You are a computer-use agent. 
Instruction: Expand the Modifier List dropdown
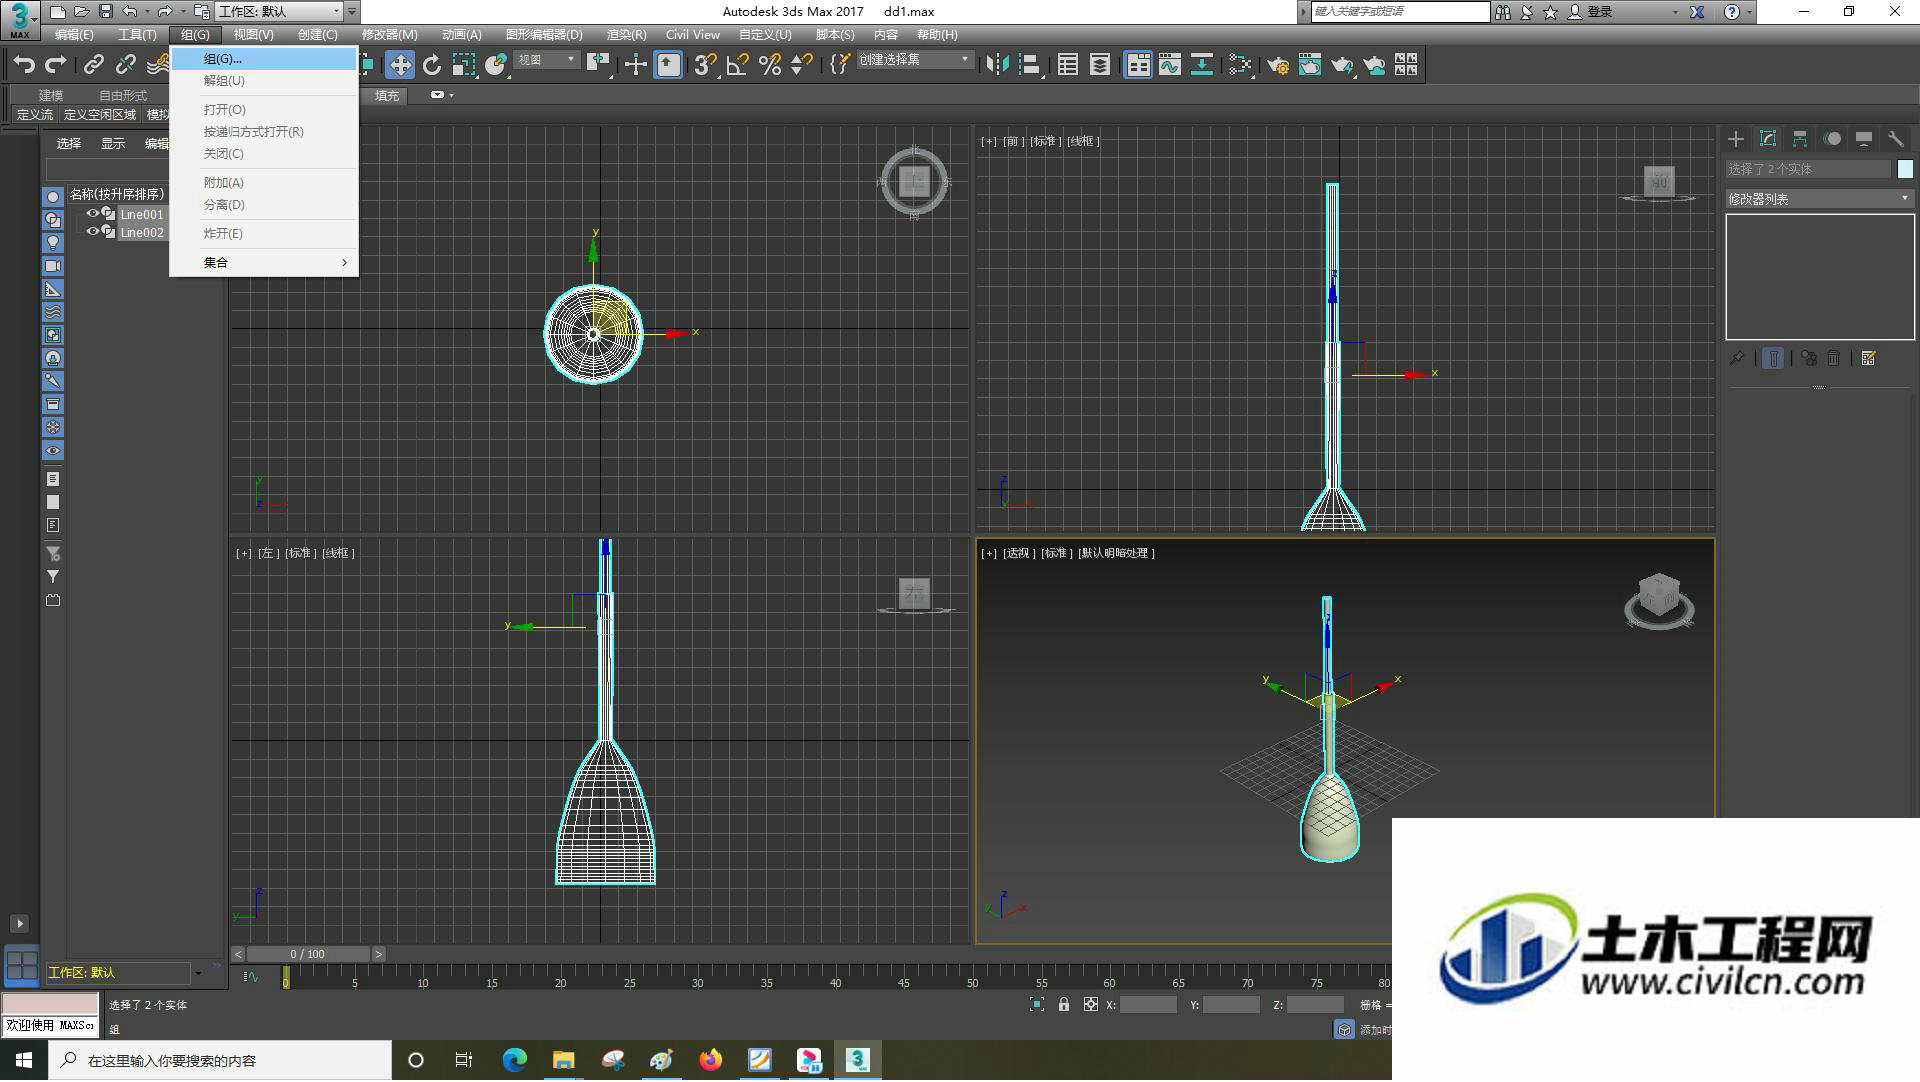(1819, 199)
